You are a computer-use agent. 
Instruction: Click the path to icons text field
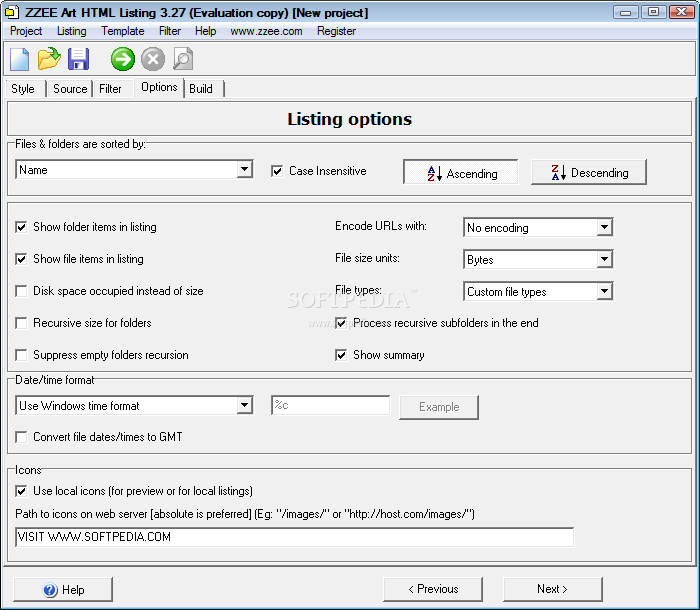tap(294, 536)
